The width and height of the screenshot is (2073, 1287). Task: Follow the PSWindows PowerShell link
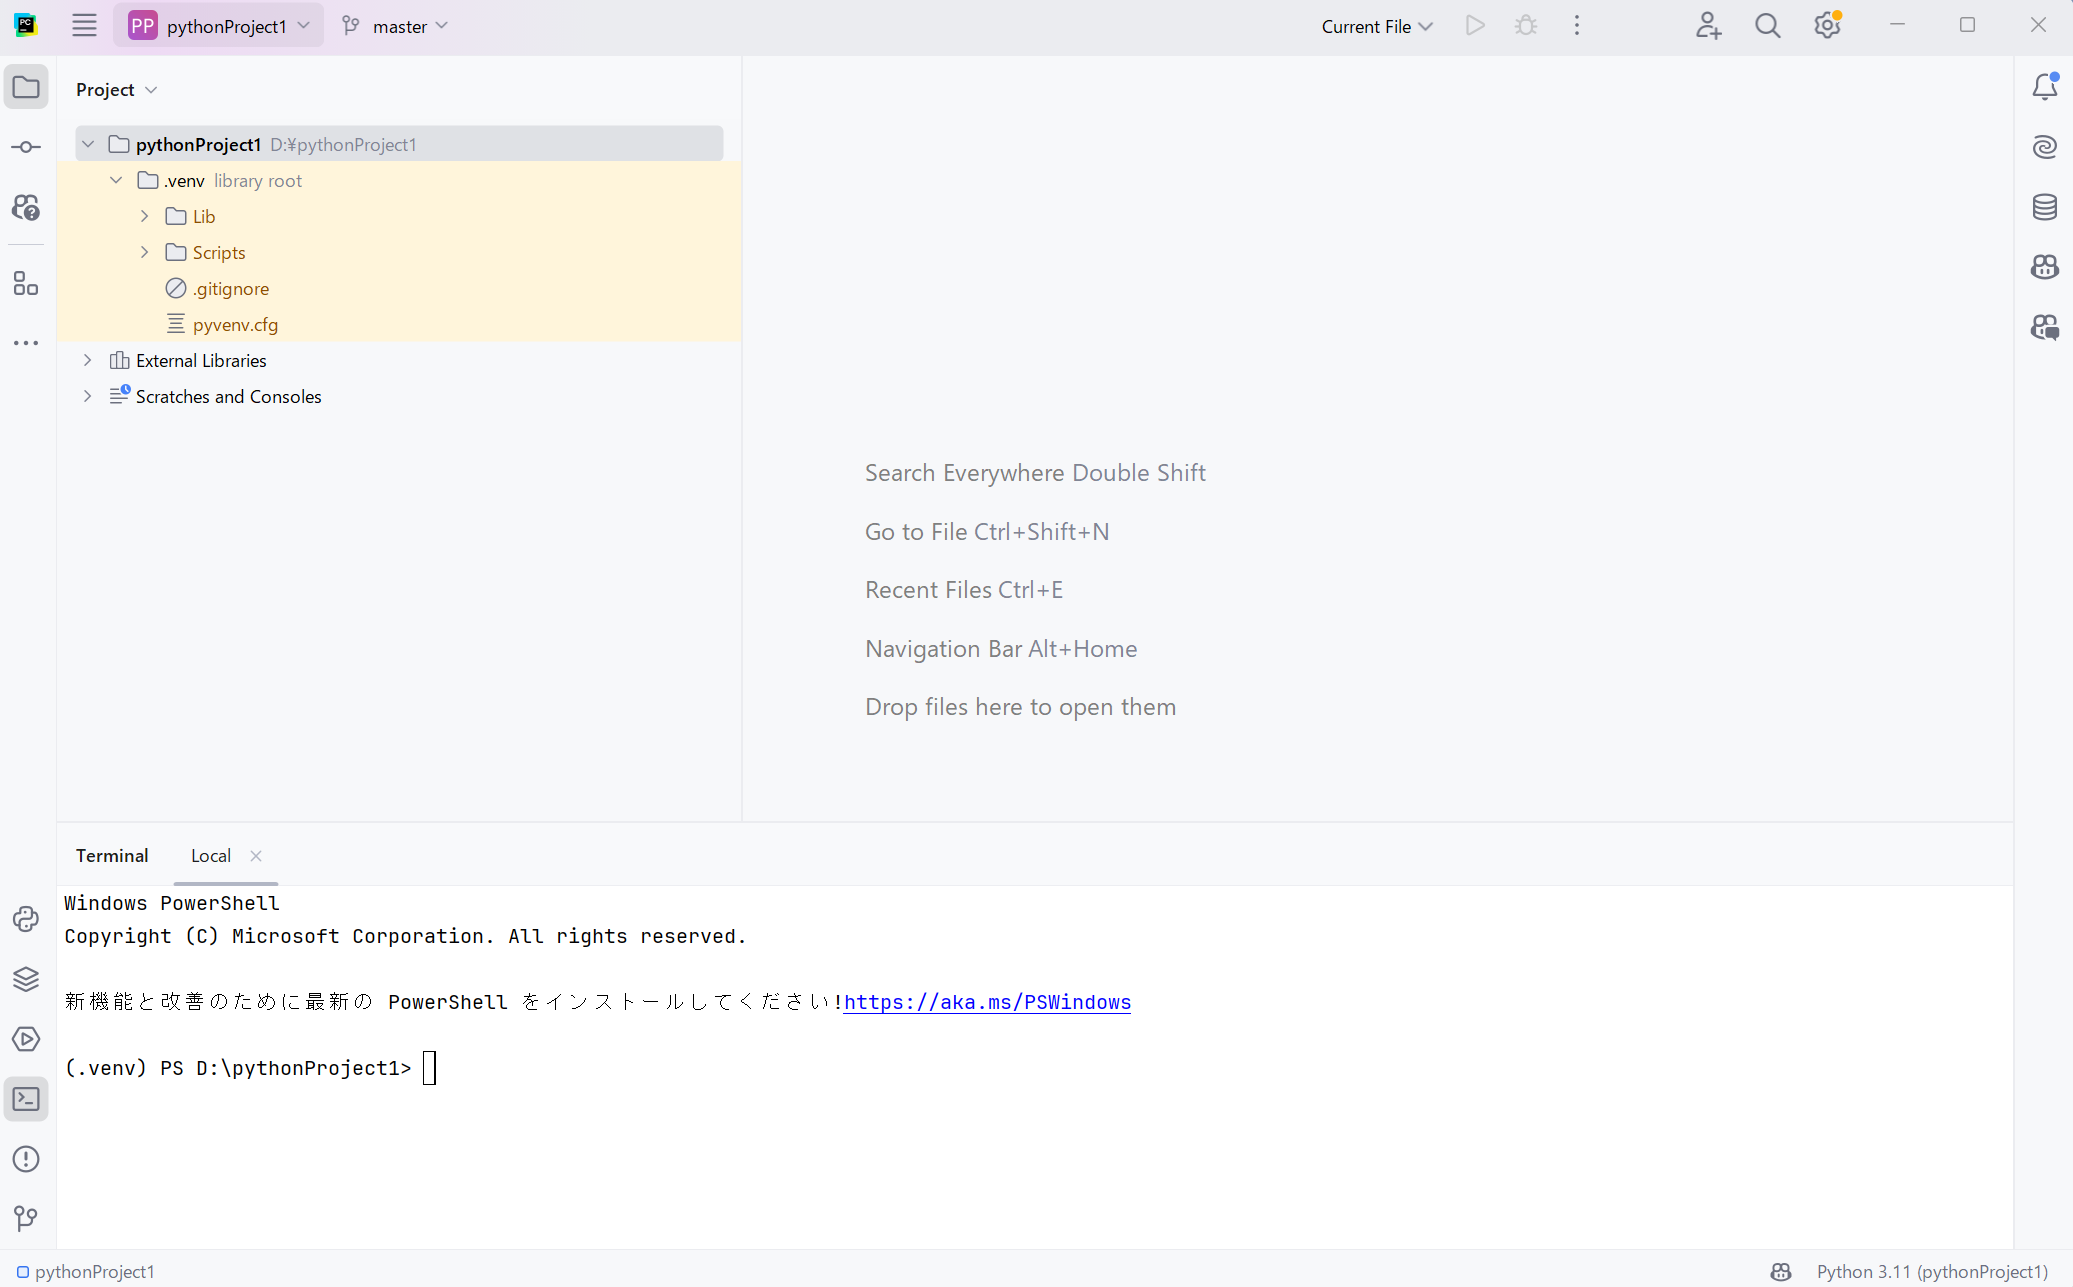click(x=986, y=1001)
